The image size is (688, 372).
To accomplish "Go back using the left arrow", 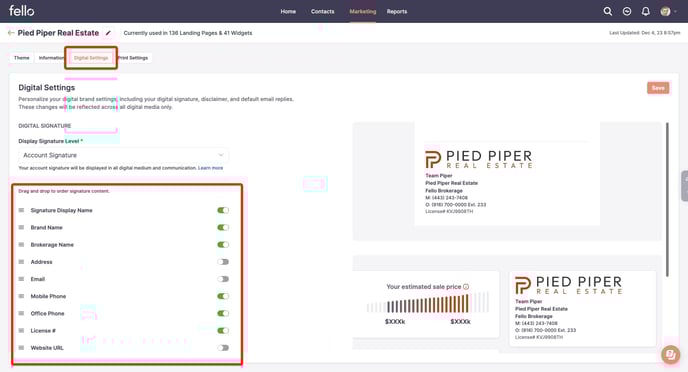I will coord(11,33).
